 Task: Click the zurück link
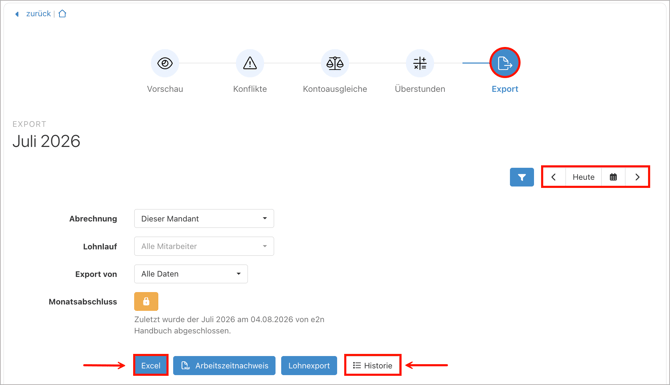38,14
